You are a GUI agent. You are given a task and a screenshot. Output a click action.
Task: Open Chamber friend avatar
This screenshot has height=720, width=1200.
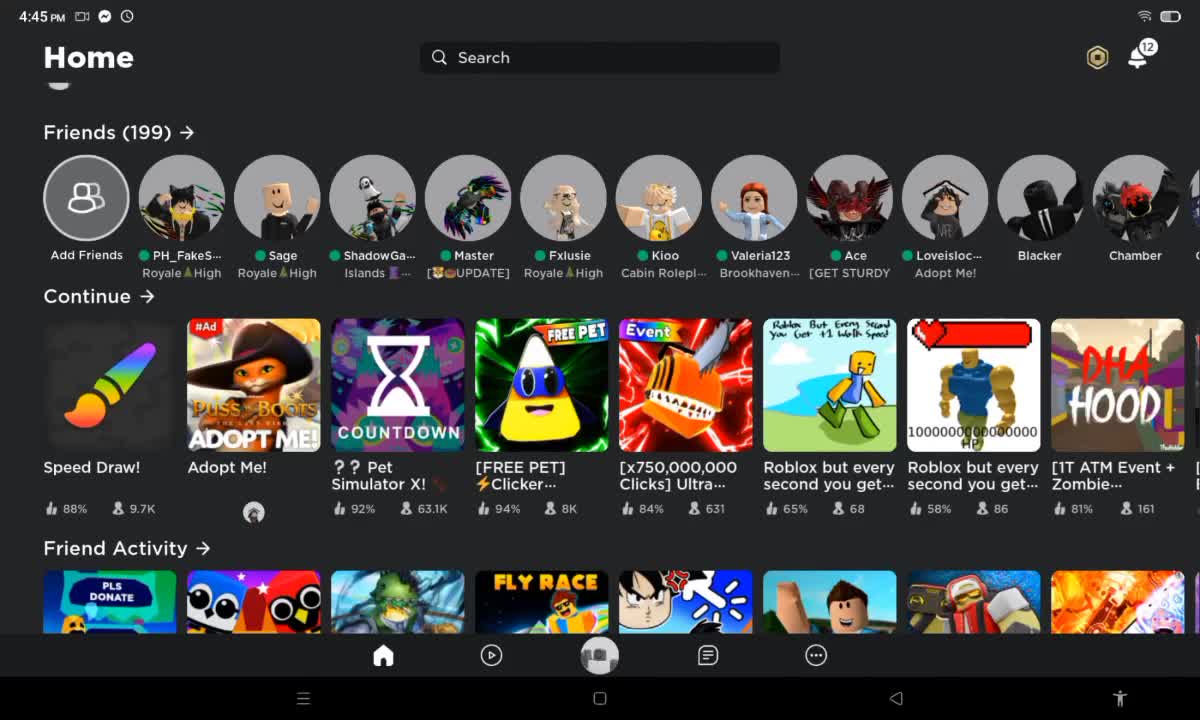1136,198
